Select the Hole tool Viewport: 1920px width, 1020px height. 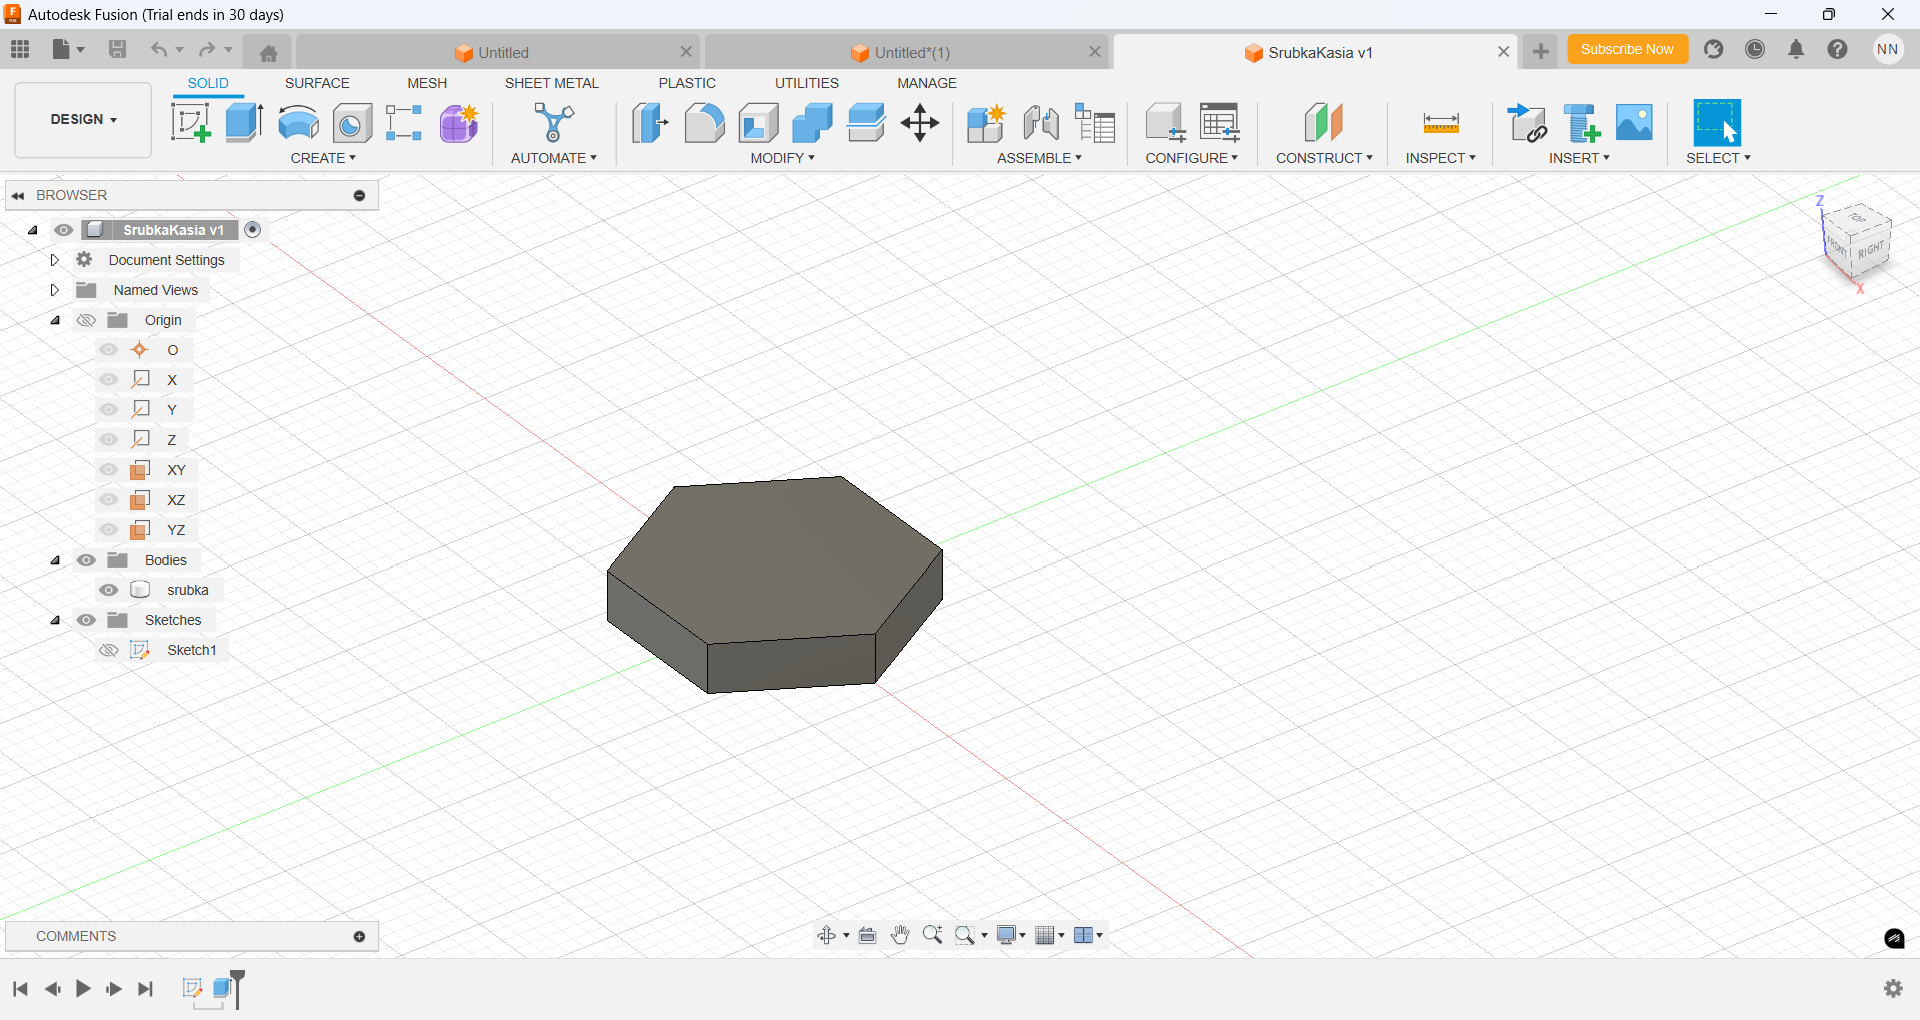(352, 123)
